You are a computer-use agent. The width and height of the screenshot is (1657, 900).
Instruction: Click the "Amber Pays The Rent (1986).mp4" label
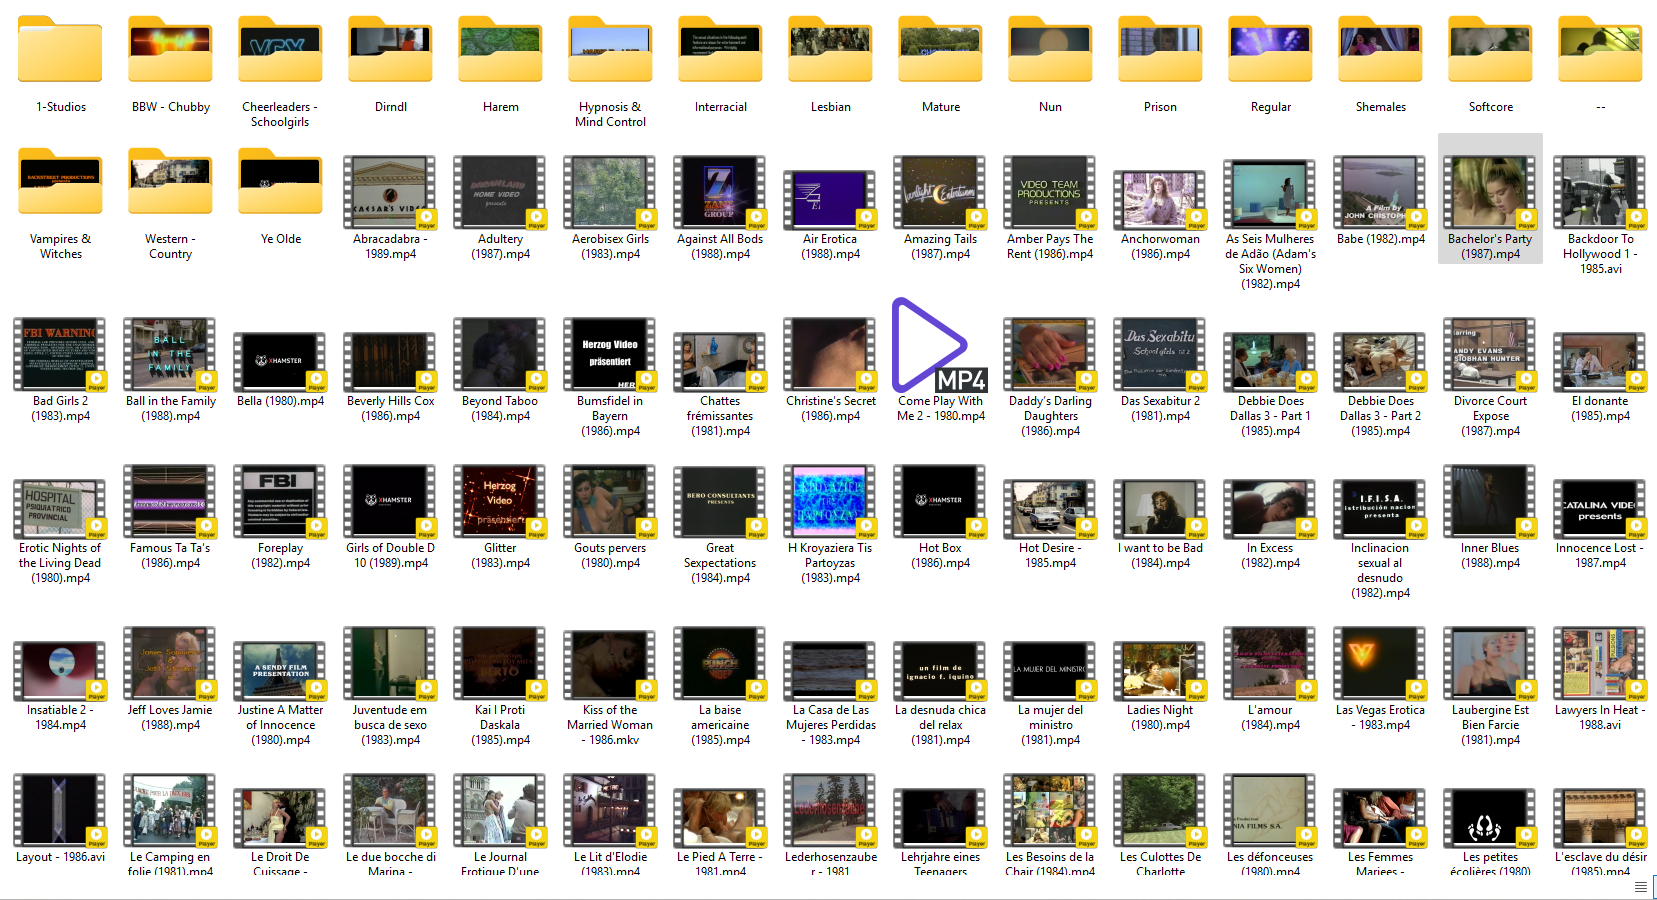[x=1050, y=246]
